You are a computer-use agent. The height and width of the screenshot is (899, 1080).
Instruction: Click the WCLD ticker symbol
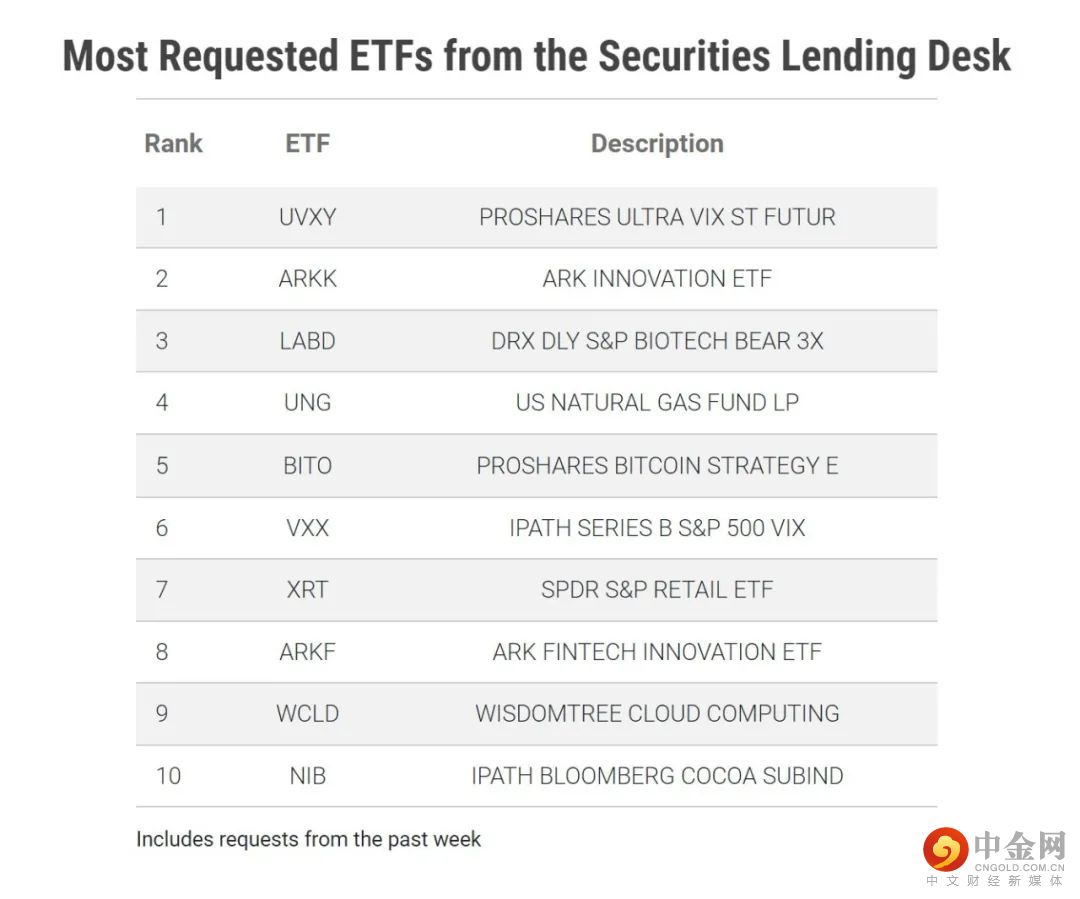point(307,714)
